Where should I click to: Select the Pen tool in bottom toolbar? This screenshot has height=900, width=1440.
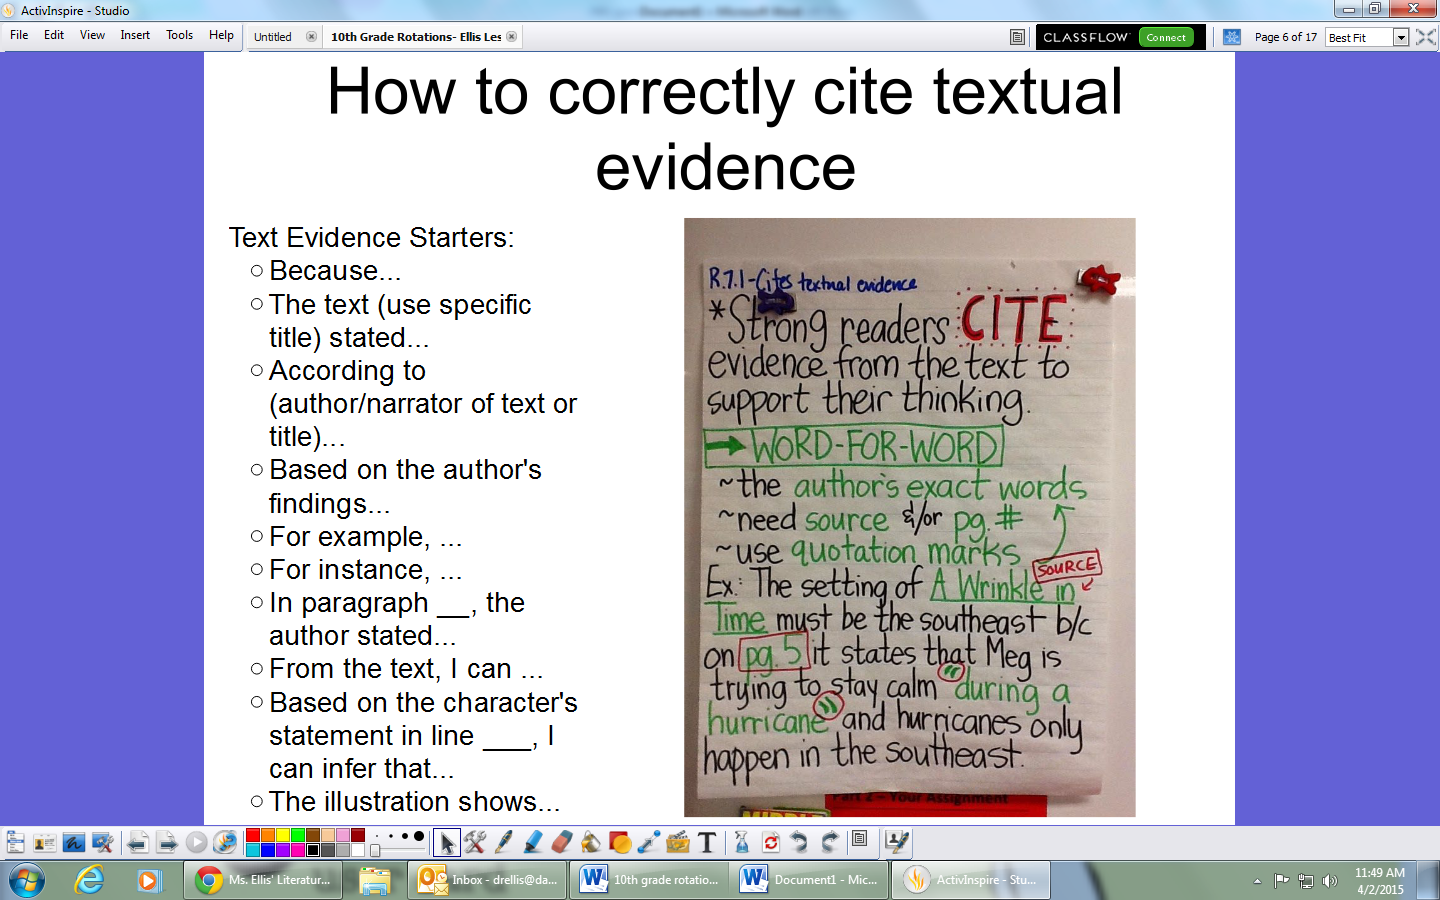point(504,843)
